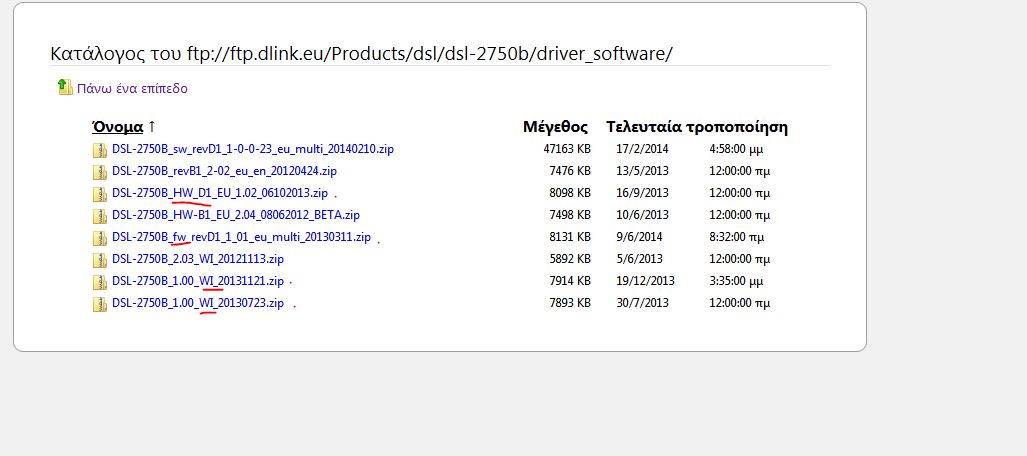Click the date 30/7/2013
Viewport: 1027px width, 456px height.
point(643,303)
